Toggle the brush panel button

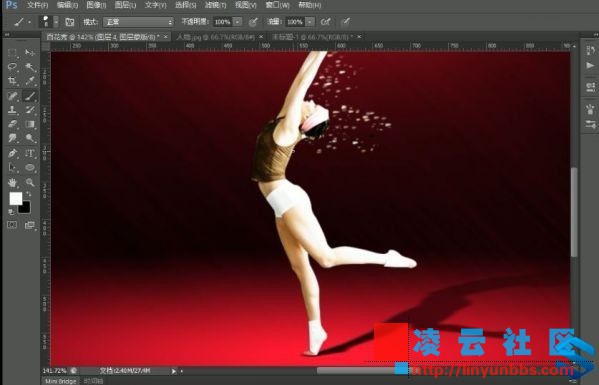pyautogui.click(x=70, y=22)
